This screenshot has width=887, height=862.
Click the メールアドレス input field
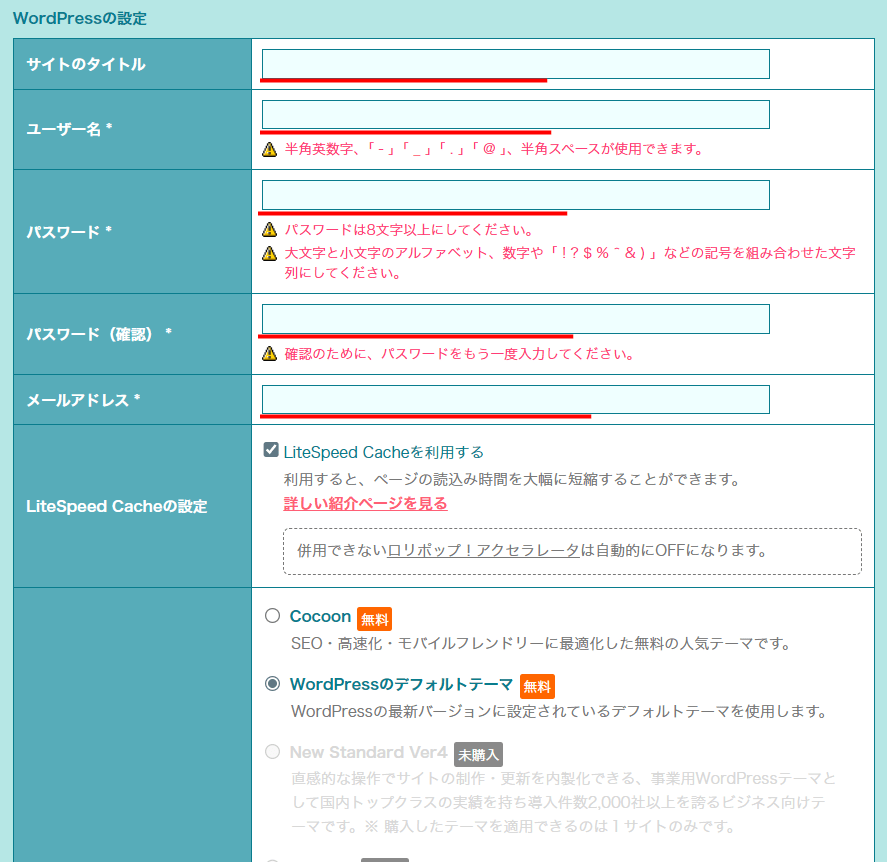513,399
